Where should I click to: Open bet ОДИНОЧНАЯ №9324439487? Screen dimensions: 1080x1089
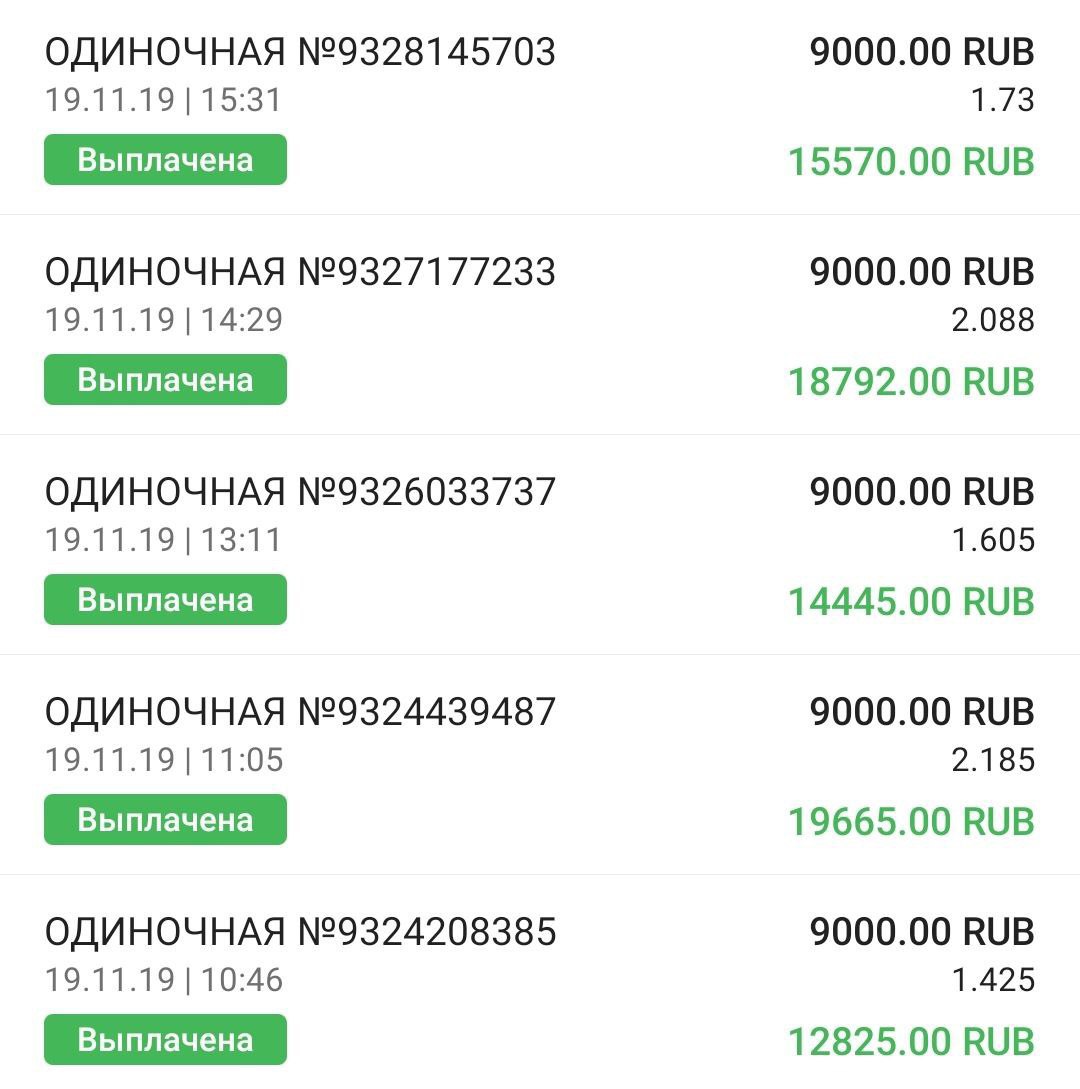point(300,712)
